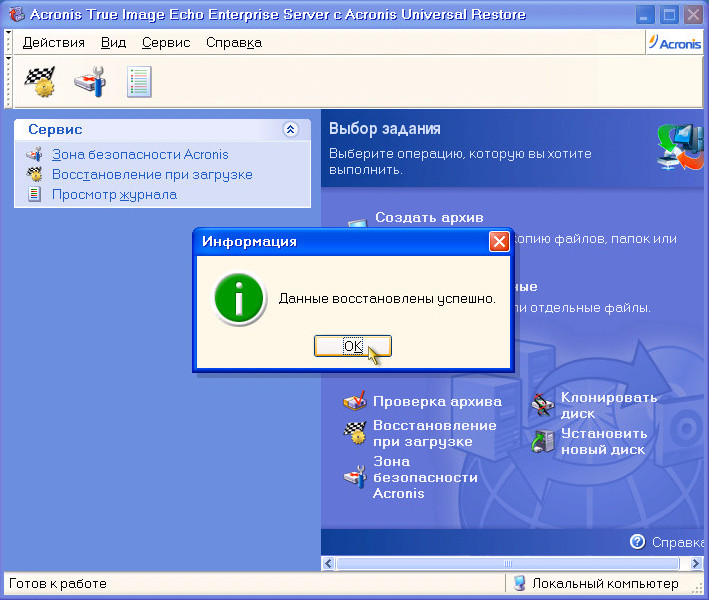The image size is (709, 600).
Task: Click the Установить новый диск icon
Action: coord(542,441)
